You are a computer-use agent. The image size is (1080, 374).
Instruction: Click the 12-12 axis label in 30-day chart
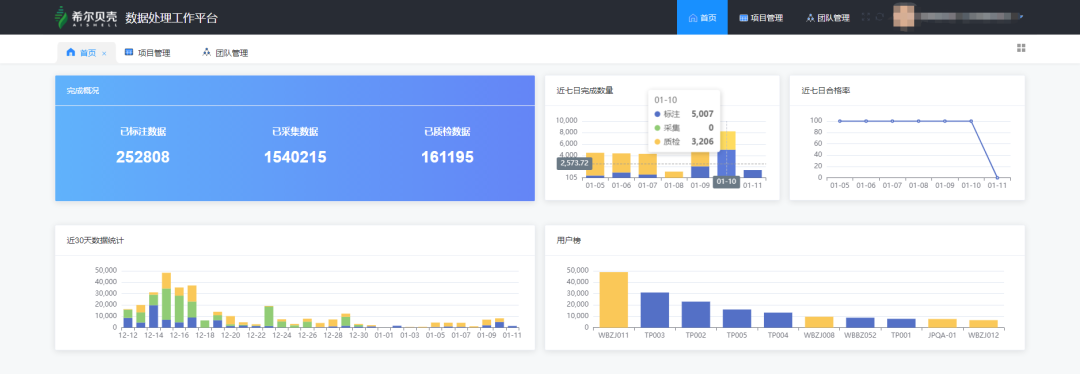coord(128,335)
